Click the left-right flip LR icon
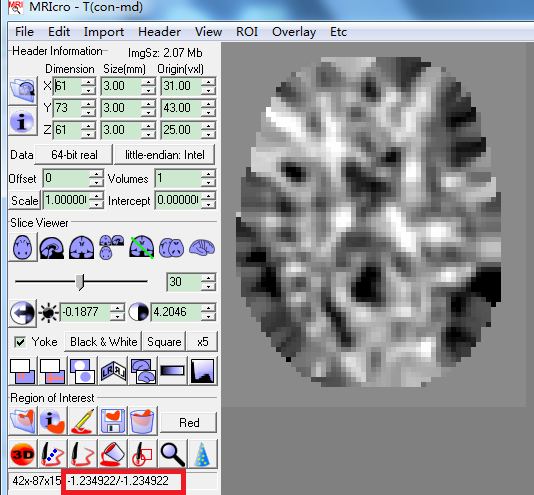 (x=113, y=371)
